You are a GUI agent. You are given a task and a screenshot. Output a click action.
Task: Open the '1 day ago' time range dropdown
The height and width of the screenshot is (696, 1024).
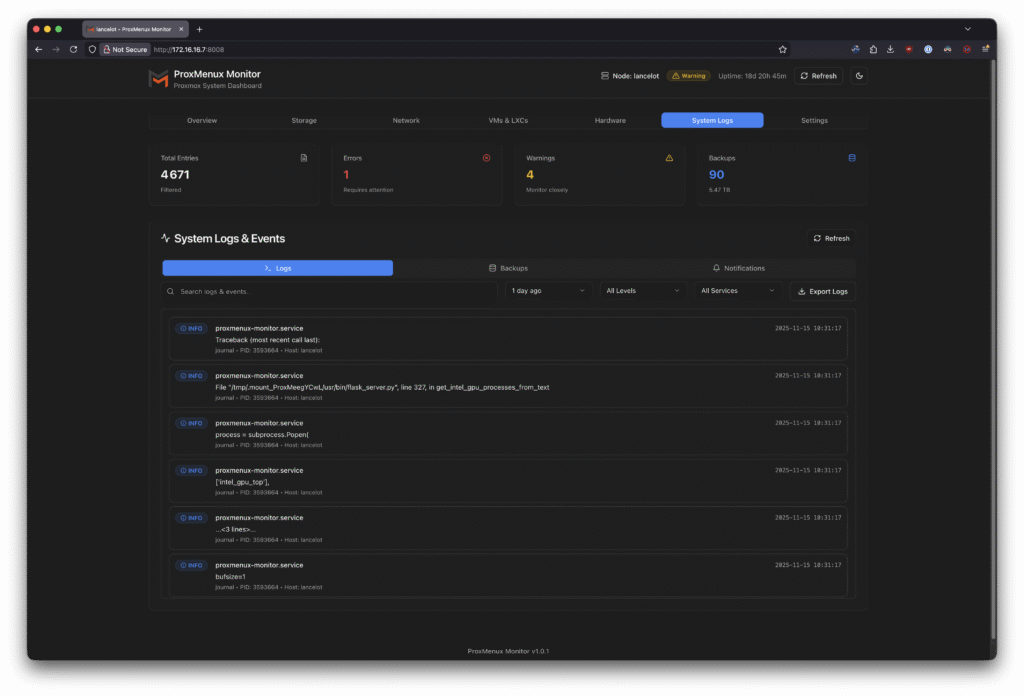pyautogui.click(x=549, y=291)
